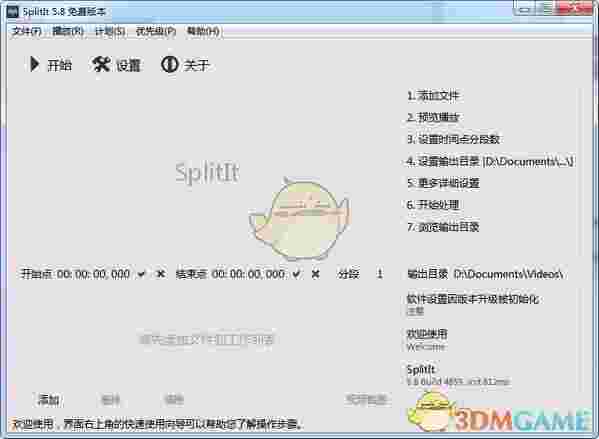The image size is (599, 439).
Task: Open the 播放(R) menu
Action: pyautogui.click(x=68, y=31)
